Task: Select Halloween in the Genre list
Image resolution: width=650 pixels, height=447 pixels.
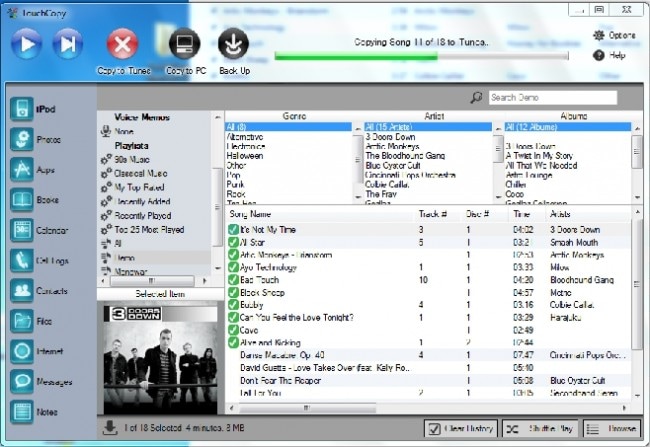Action: click(245, 156)
